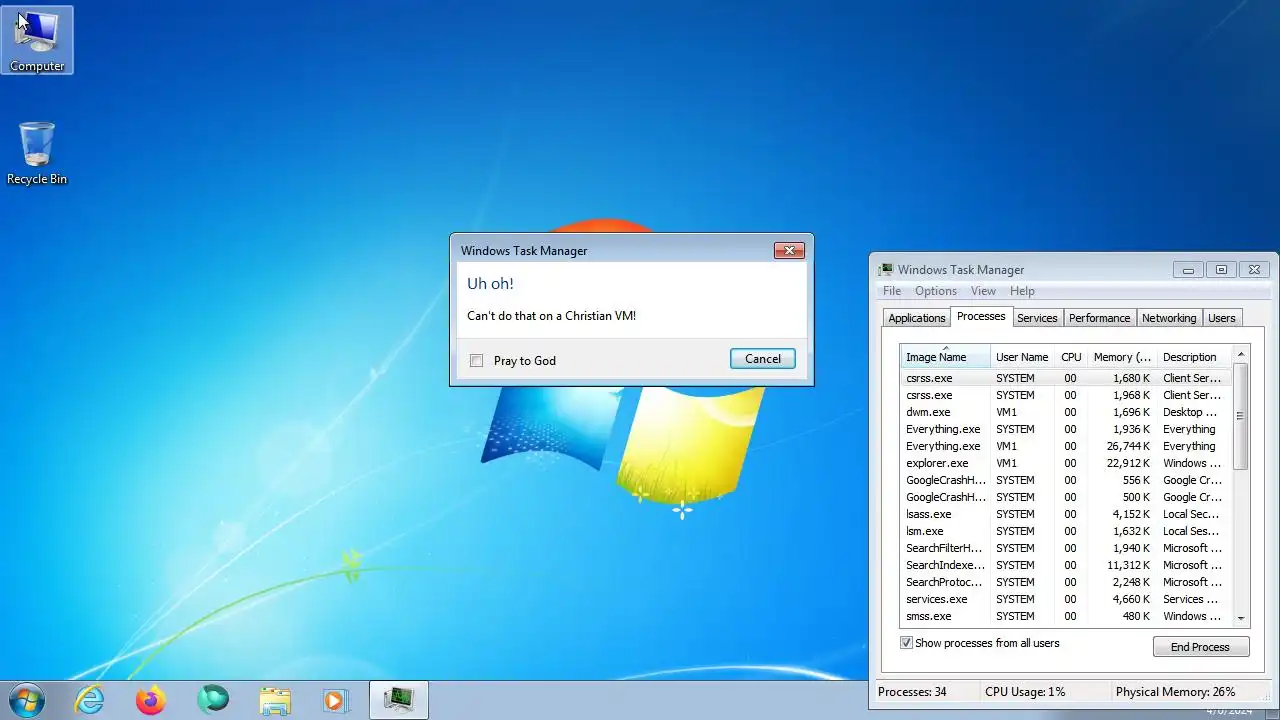This screenshot has height=720, width=1280.
Task: Select SearchProtoc... process row
Action: (x=1066, y=582)
